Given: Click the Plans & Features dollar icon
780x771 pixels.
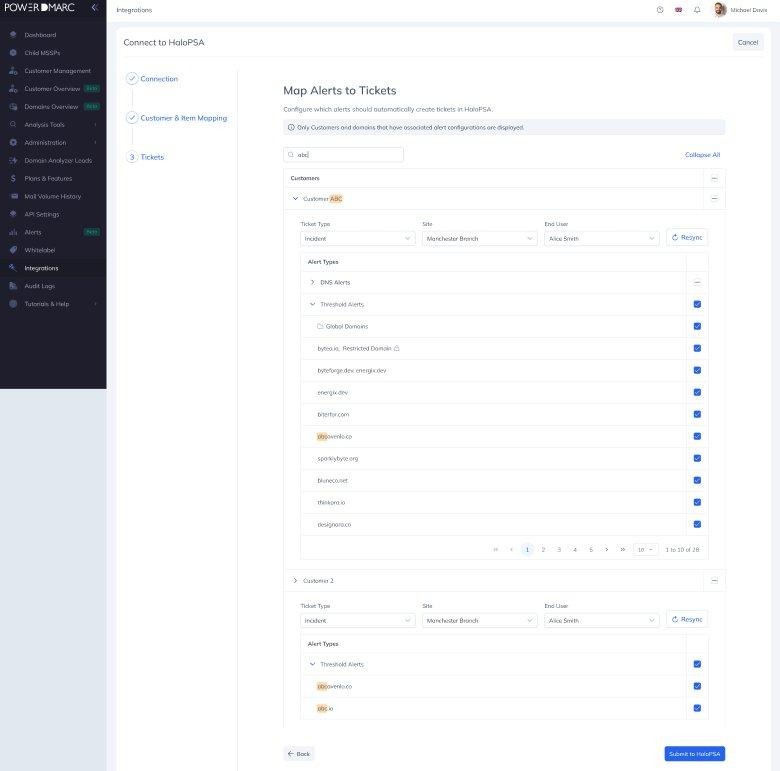Looking at the screenshot, I should [13, 178].
